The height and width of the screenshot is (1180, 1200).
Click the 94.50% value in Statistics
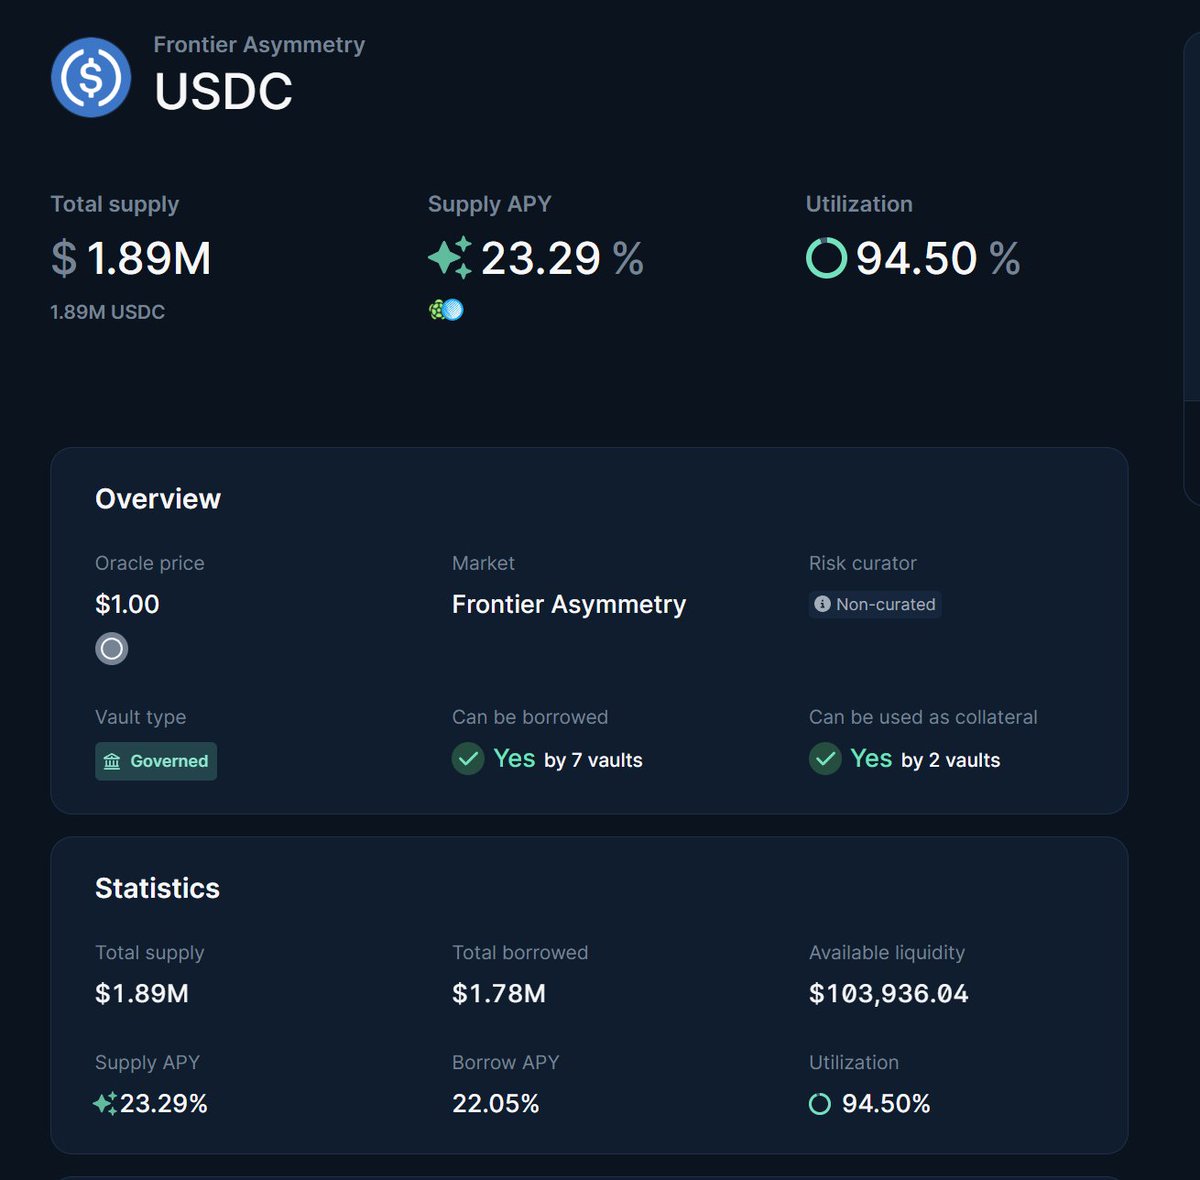[x=886, y=1103]
